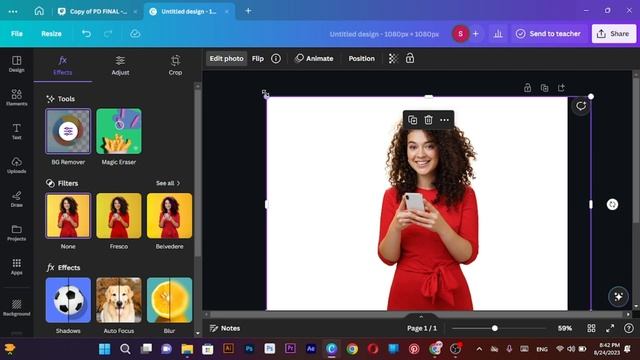Delete the selected image with trash icon

[x=428, y=120]
